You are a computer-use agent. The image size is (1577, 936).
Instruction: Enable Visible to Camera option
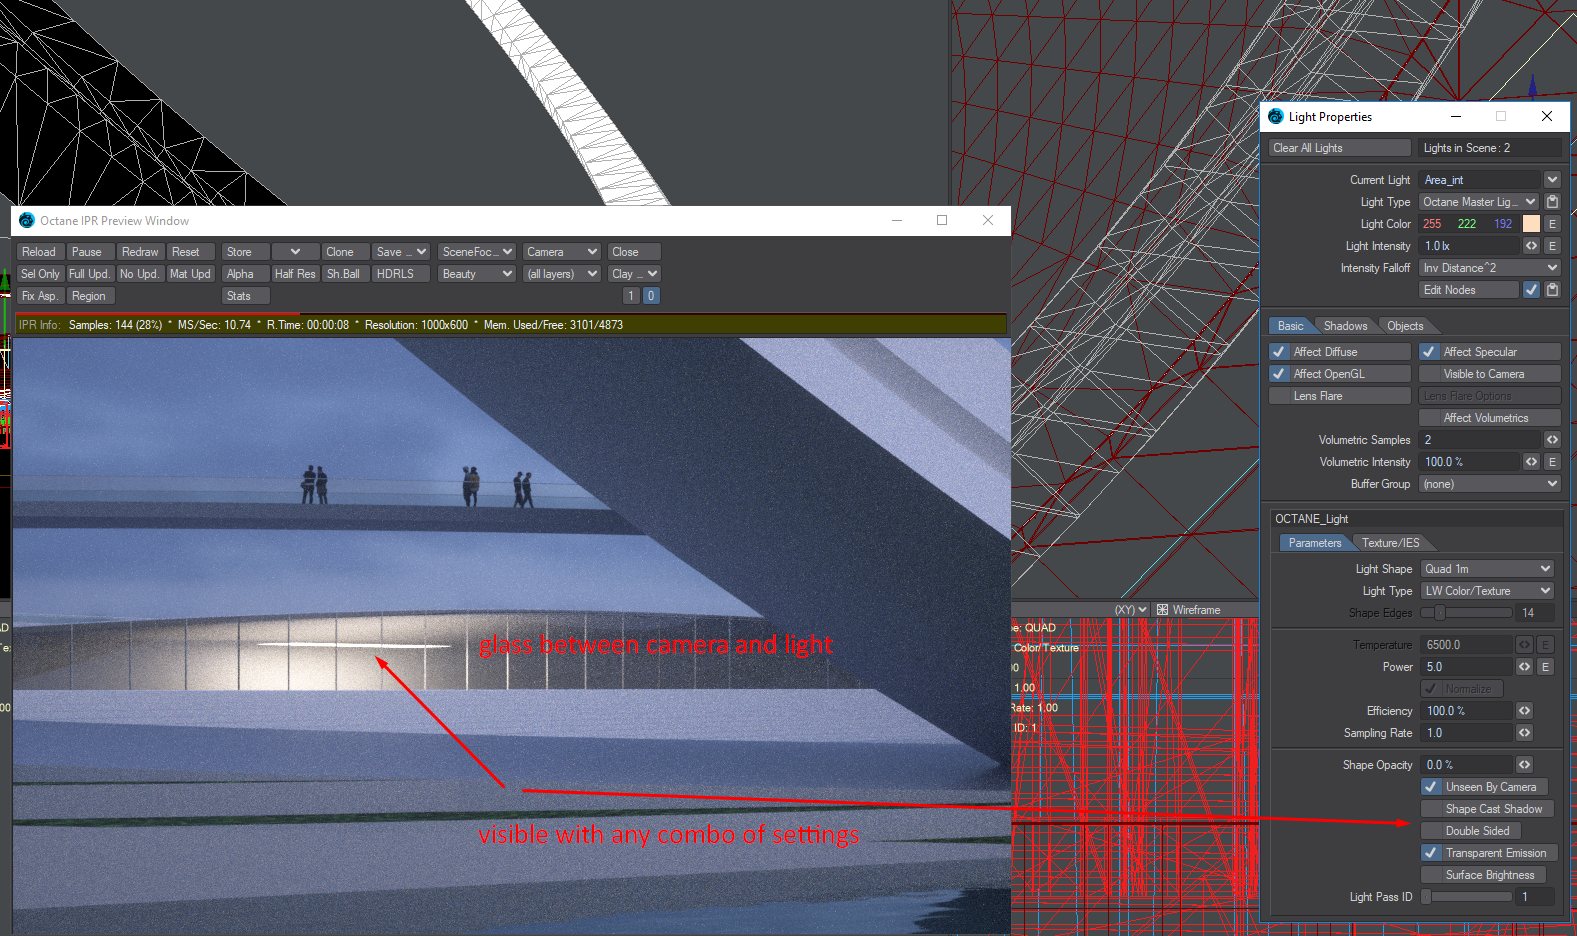click(1490, 374)
